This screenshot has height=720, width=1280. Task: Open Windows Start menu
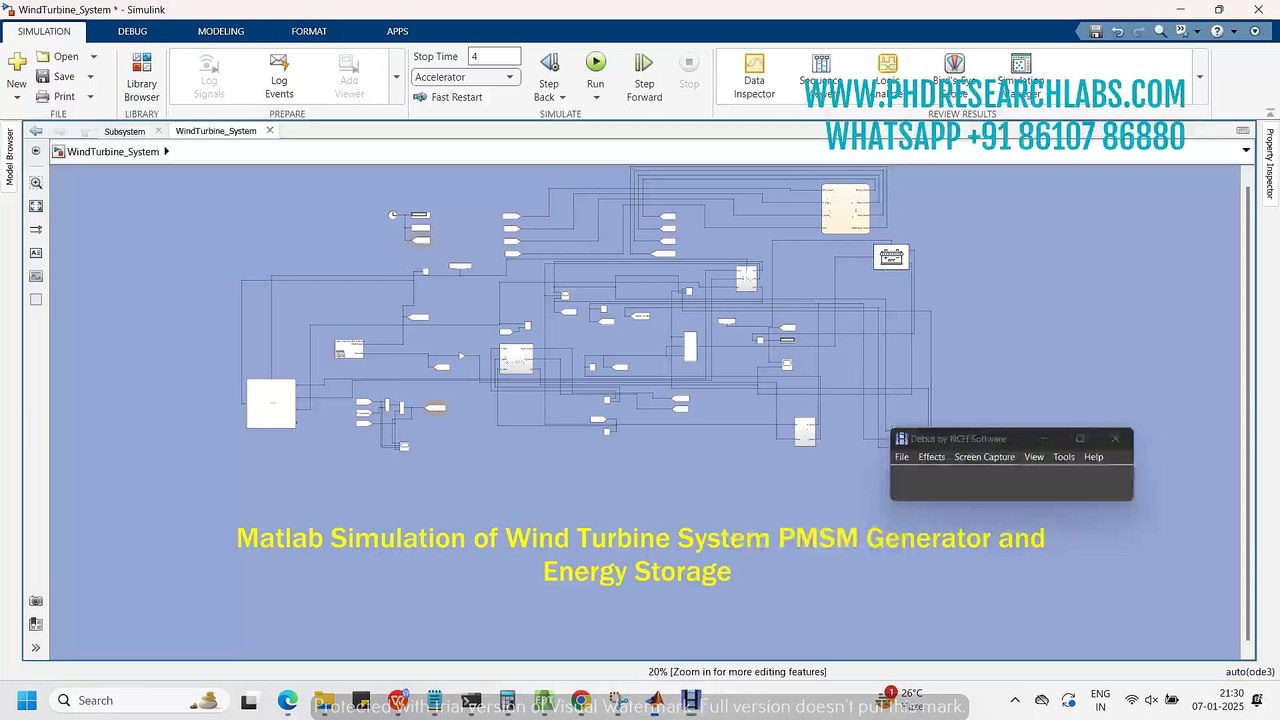[x=26, y=700]
